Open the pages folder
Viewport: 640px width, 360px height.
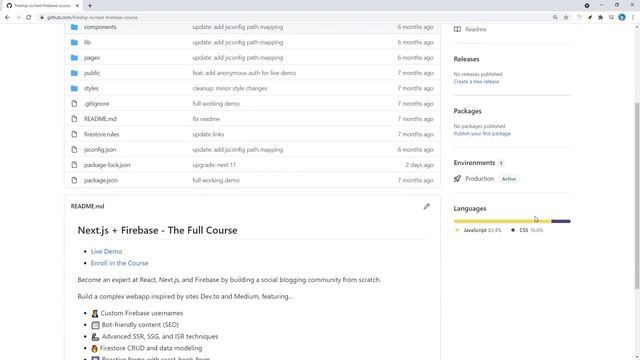pos(92,58)
